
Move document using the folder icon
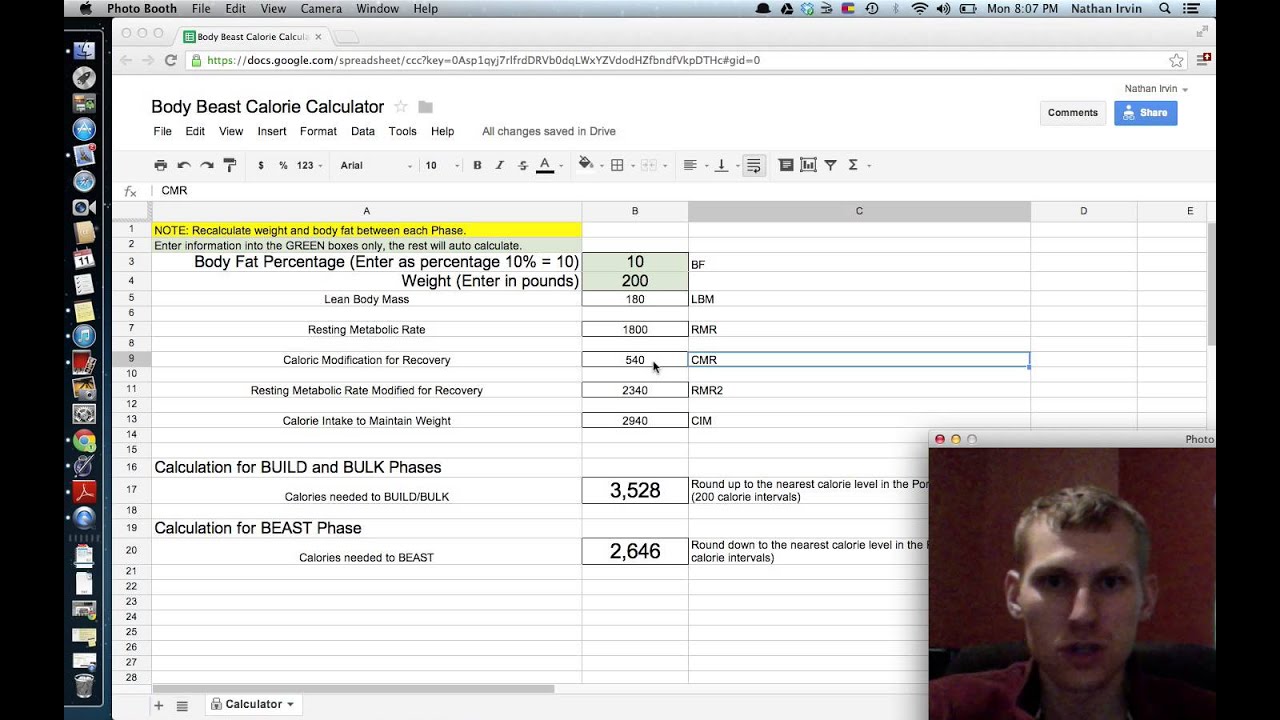pos(425,107)
